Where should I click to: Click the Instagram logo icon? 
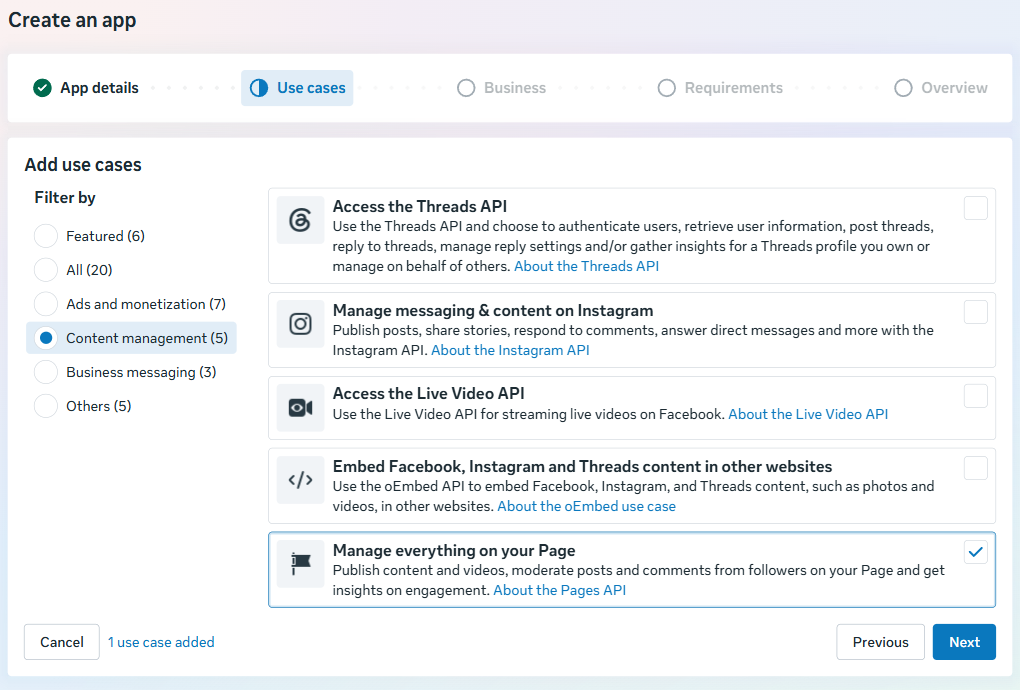pyautogui.click(x=300, y=324)
